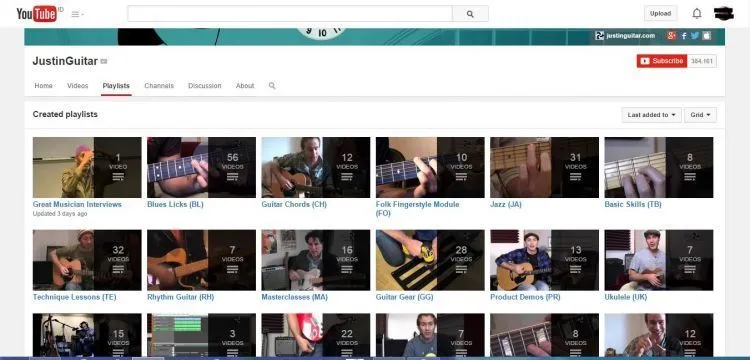
Task: Open the Guitar Chords (CH) link
Action: 294,205
